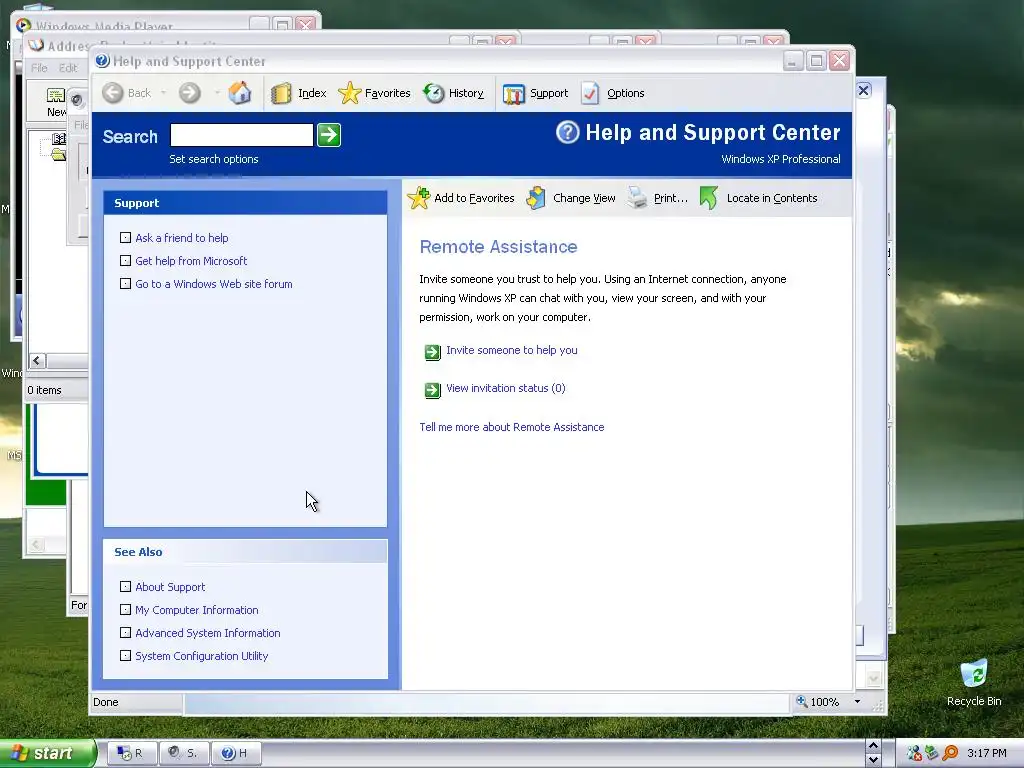
Task: Click Locate in Contents green arrow
Action: coord(709,198)
